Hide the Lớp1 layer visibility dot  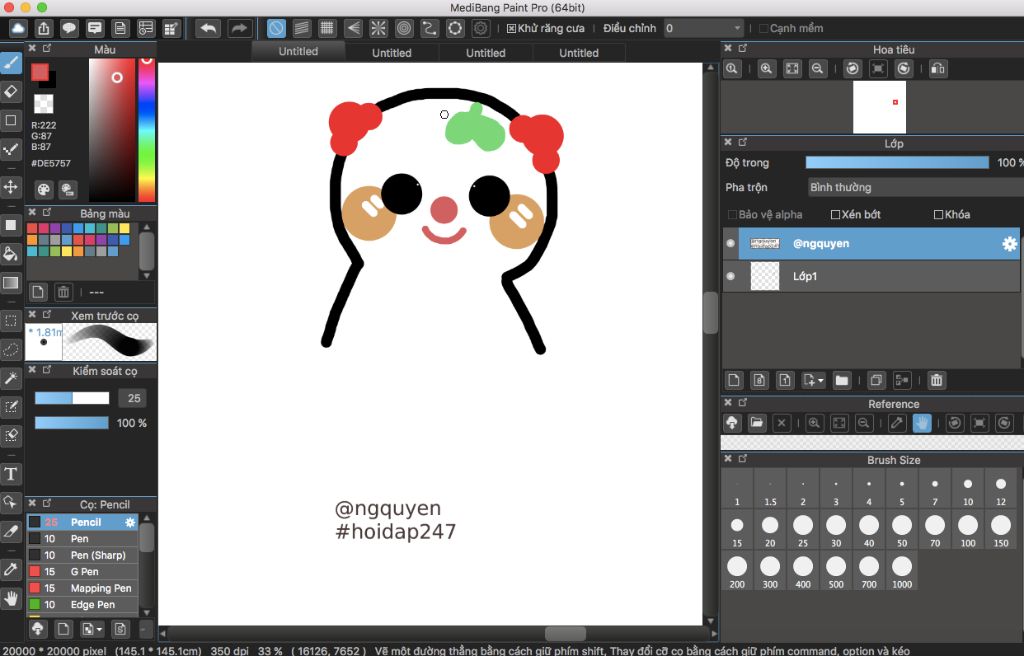(x=730, y=276)
